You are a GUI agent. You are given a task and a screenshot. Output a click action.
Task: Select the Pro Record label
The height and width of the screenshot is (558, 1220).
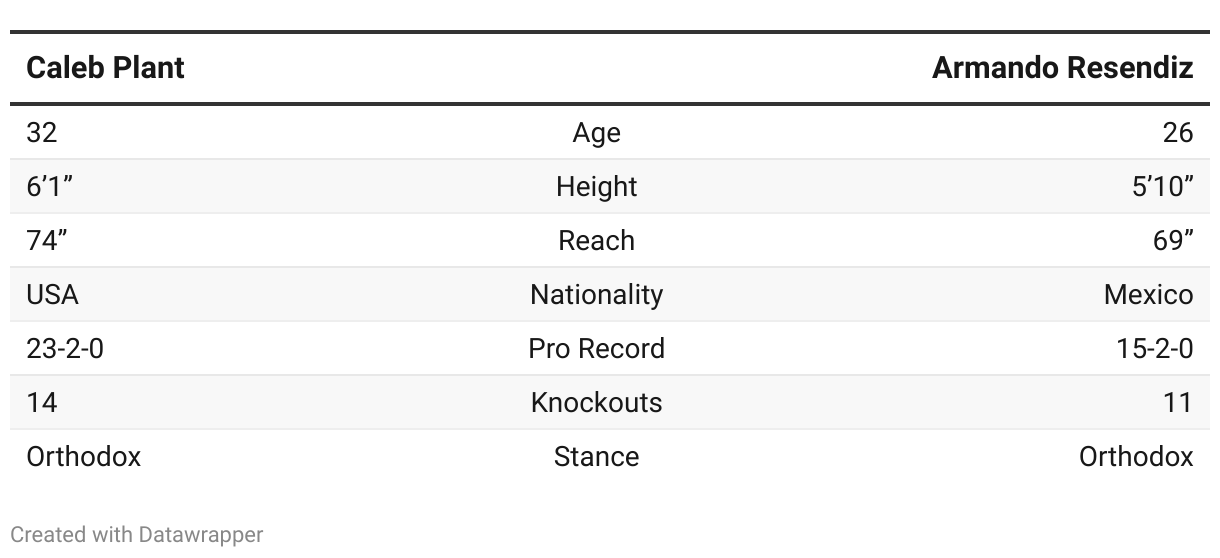click(597, 349)
